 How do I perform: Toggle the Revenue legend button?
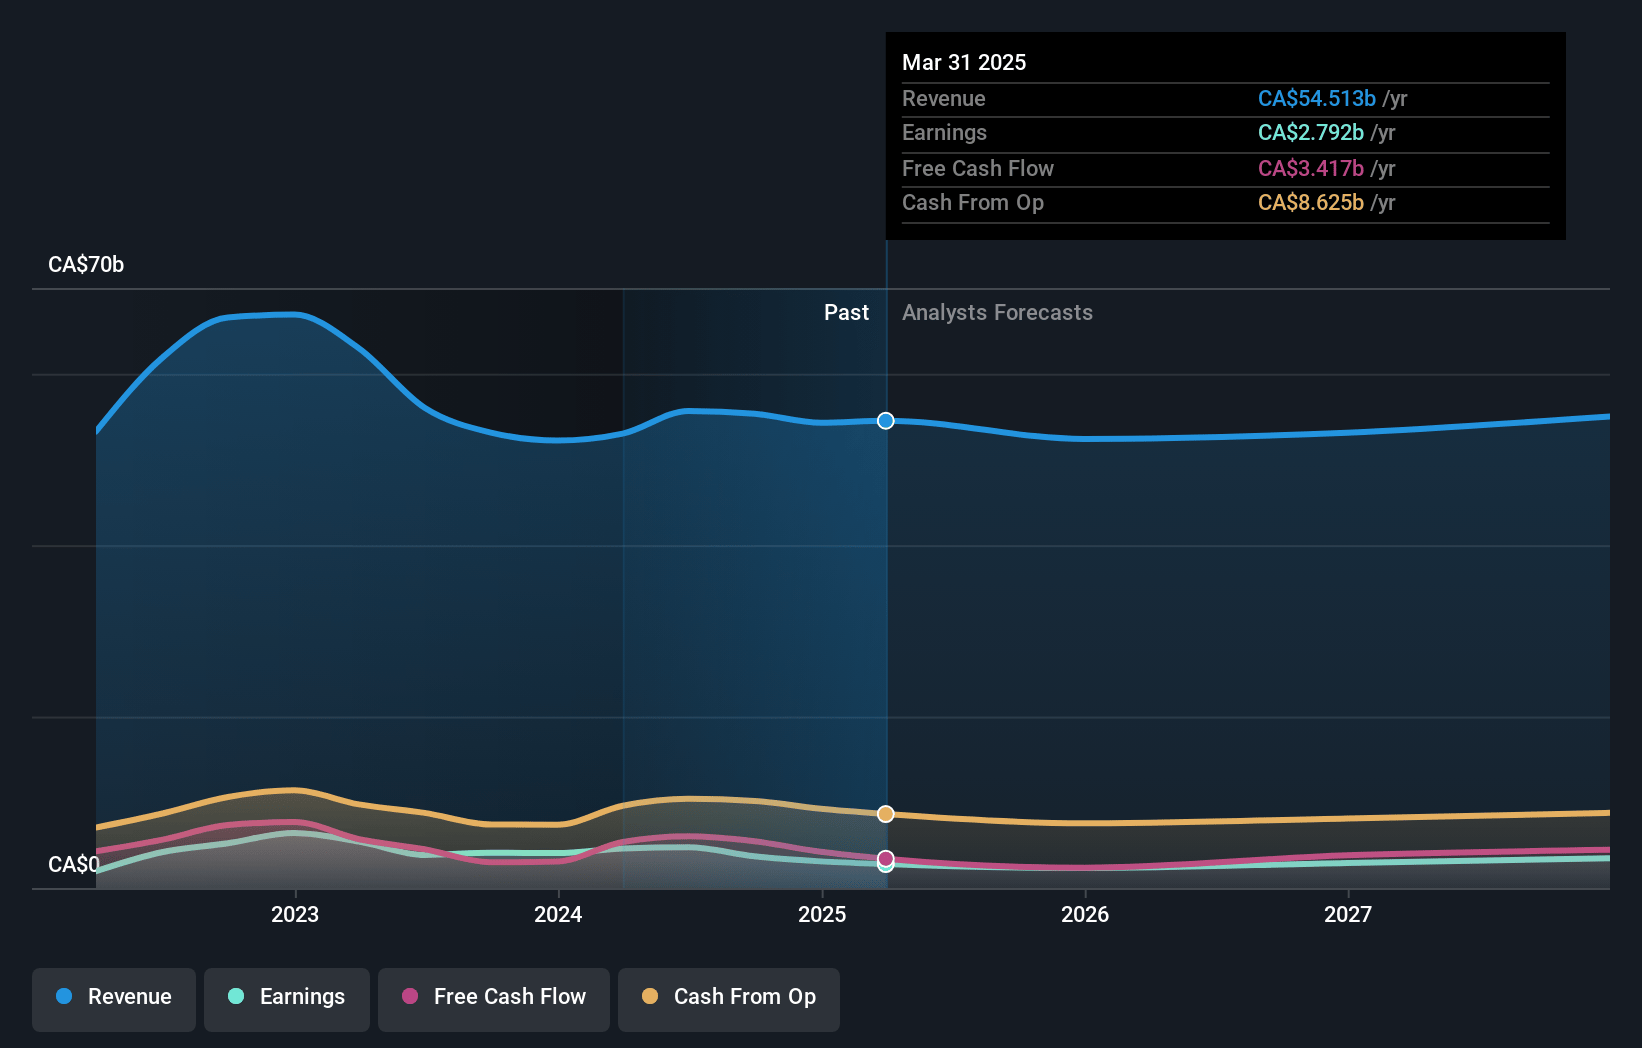pos(114,999)
